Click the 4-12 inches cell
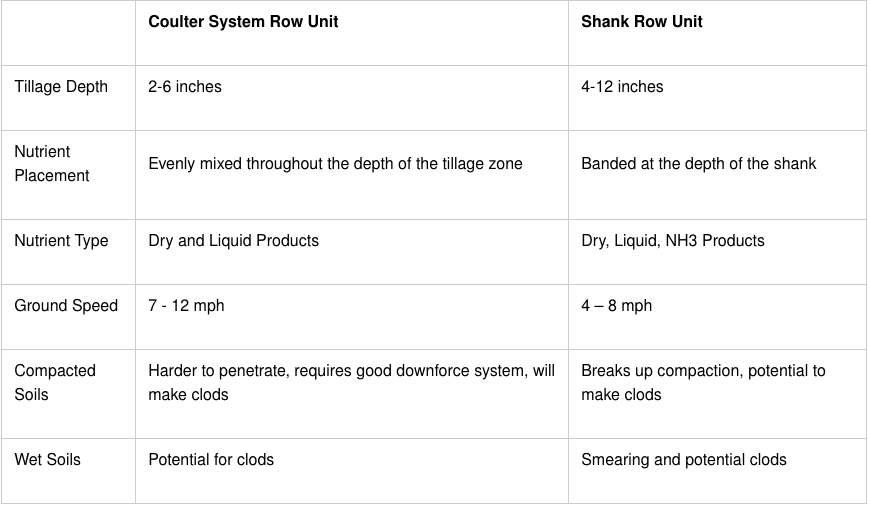The width and height of the screenshot is (869, 506). [622, 86]
